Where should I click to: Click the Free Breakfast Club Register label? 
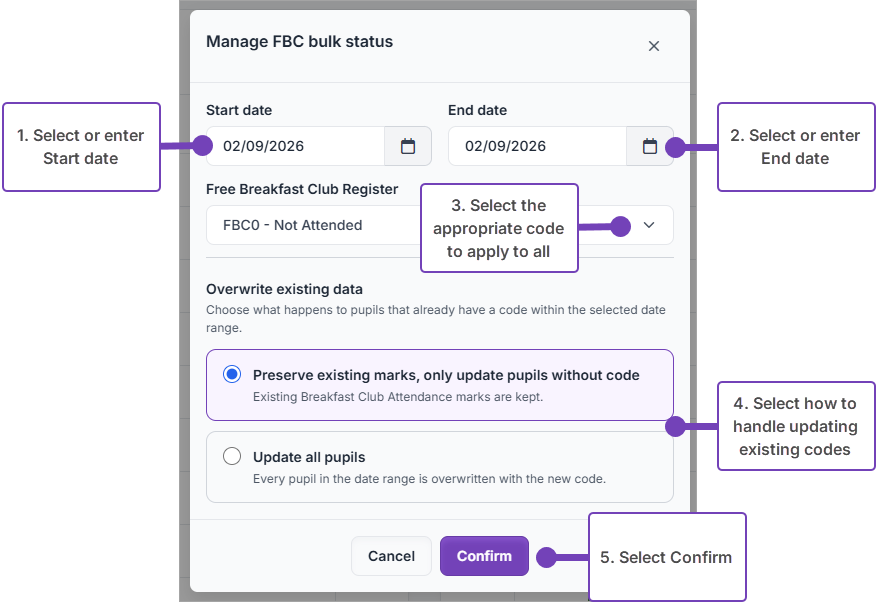pyautogui.click(x=302, y=189)
